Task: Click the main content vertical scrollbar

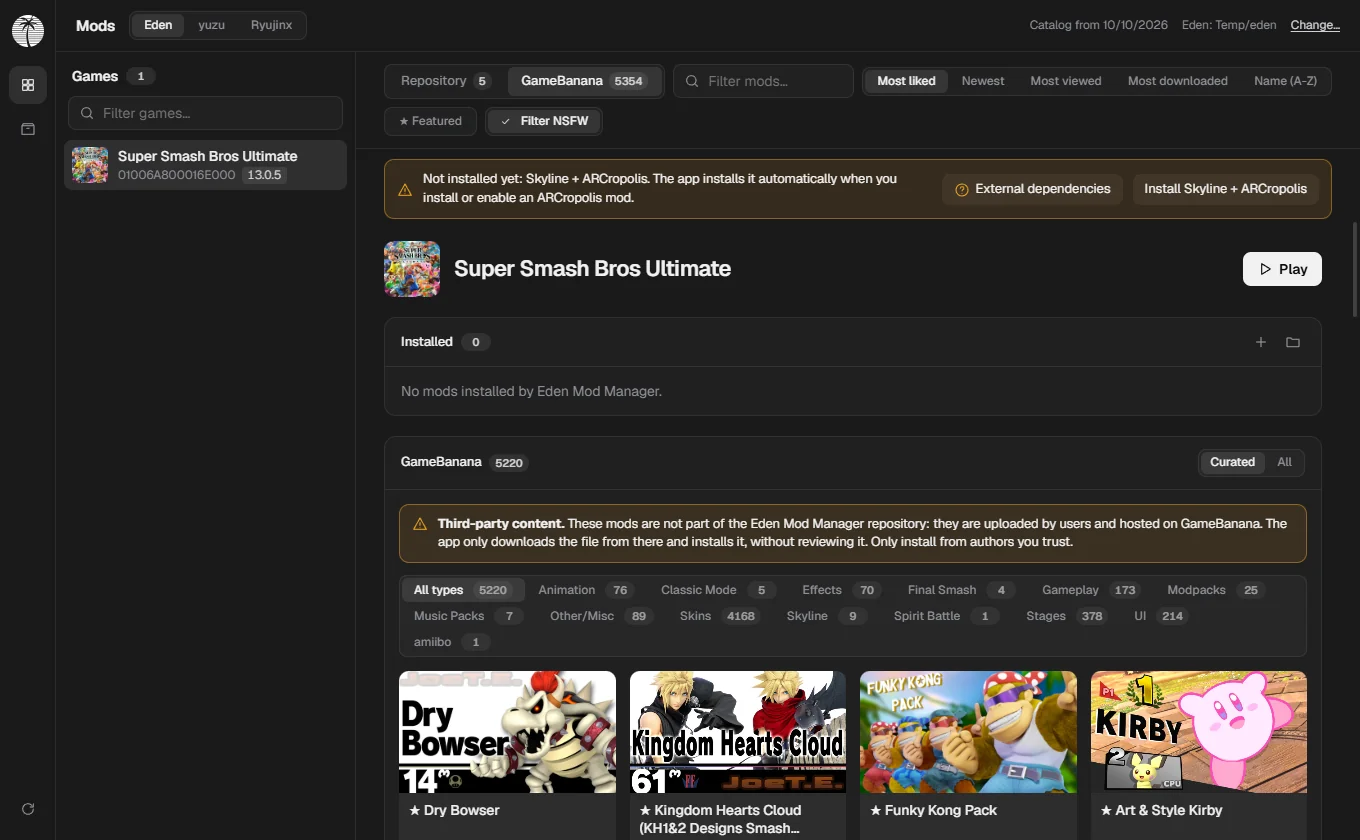Action: (1355, 269)
